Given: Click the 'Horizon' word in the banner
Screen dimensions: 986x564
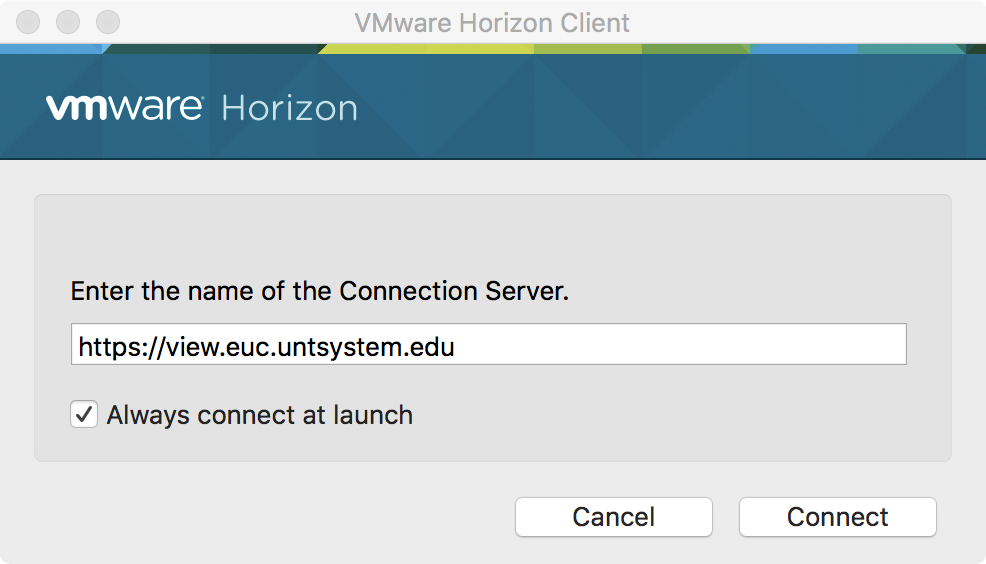Looking at the screenshot, I should 289,108.
